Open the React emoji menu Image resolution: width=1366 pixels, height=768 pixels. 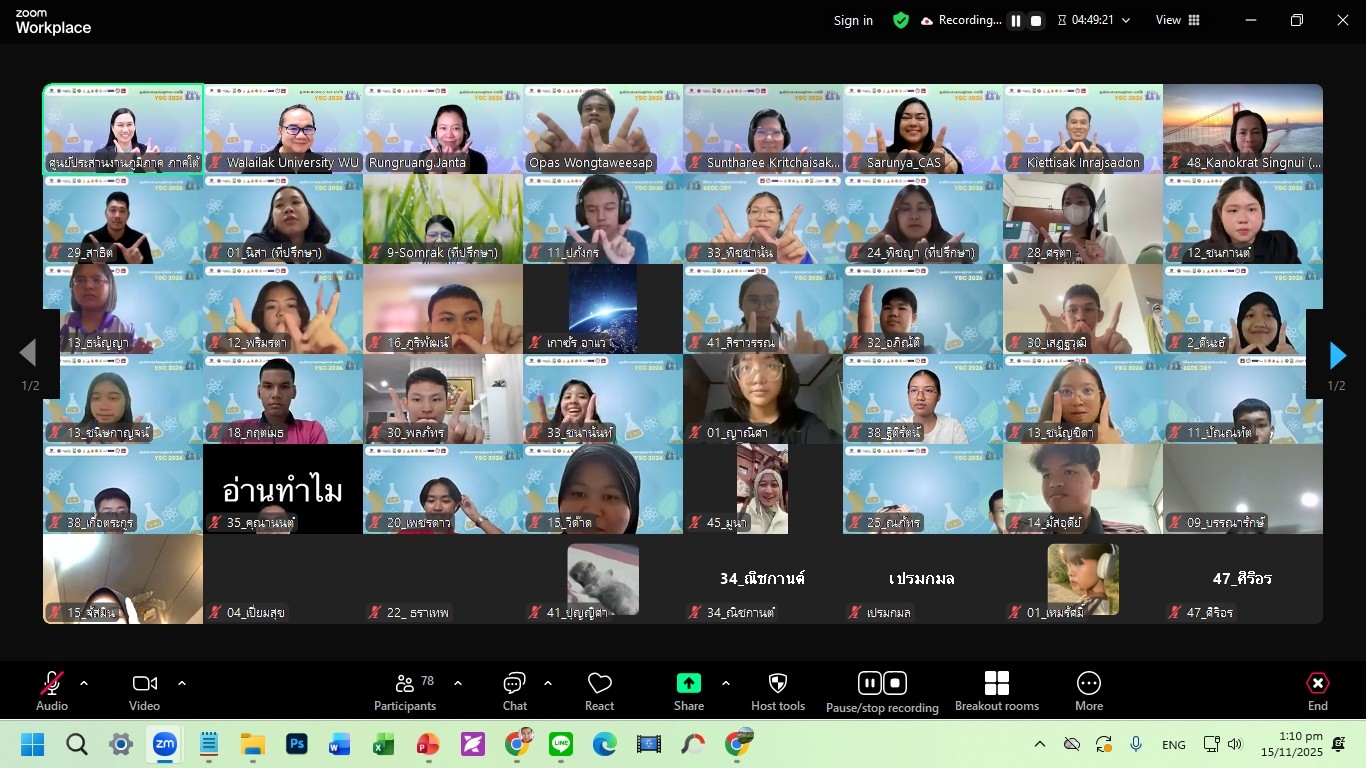600,691
